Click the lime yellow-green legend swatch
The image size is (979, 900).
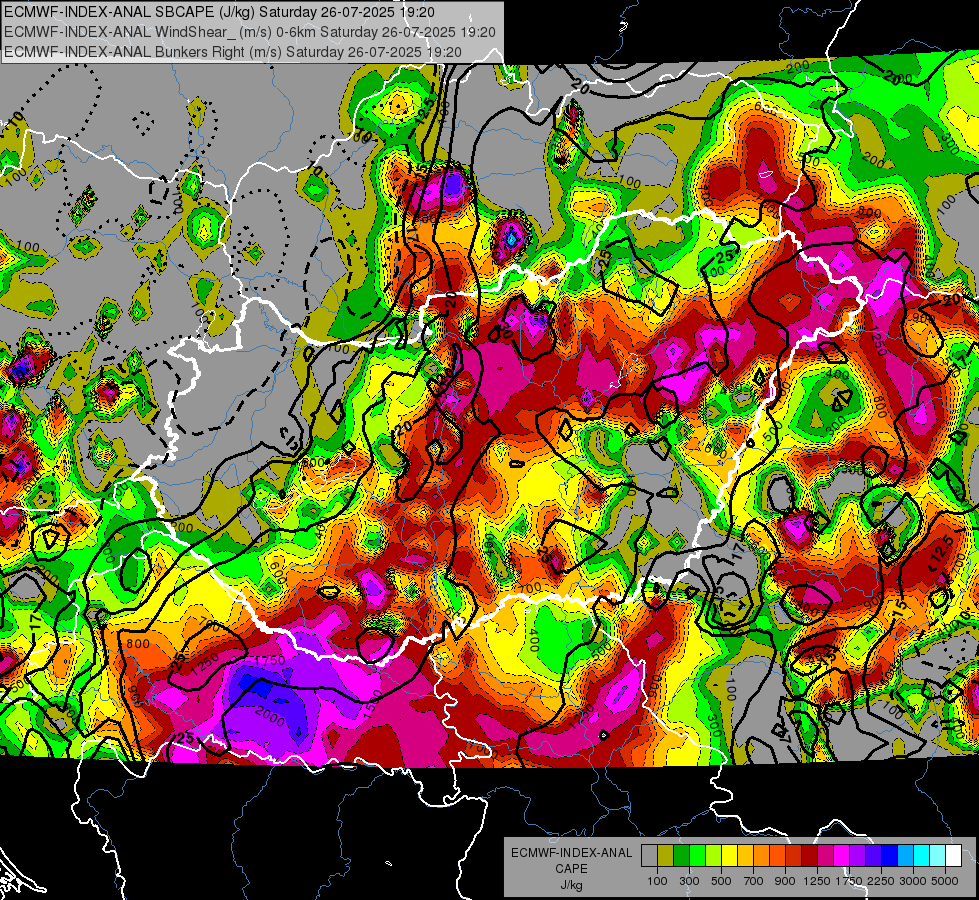coord(714,856)
